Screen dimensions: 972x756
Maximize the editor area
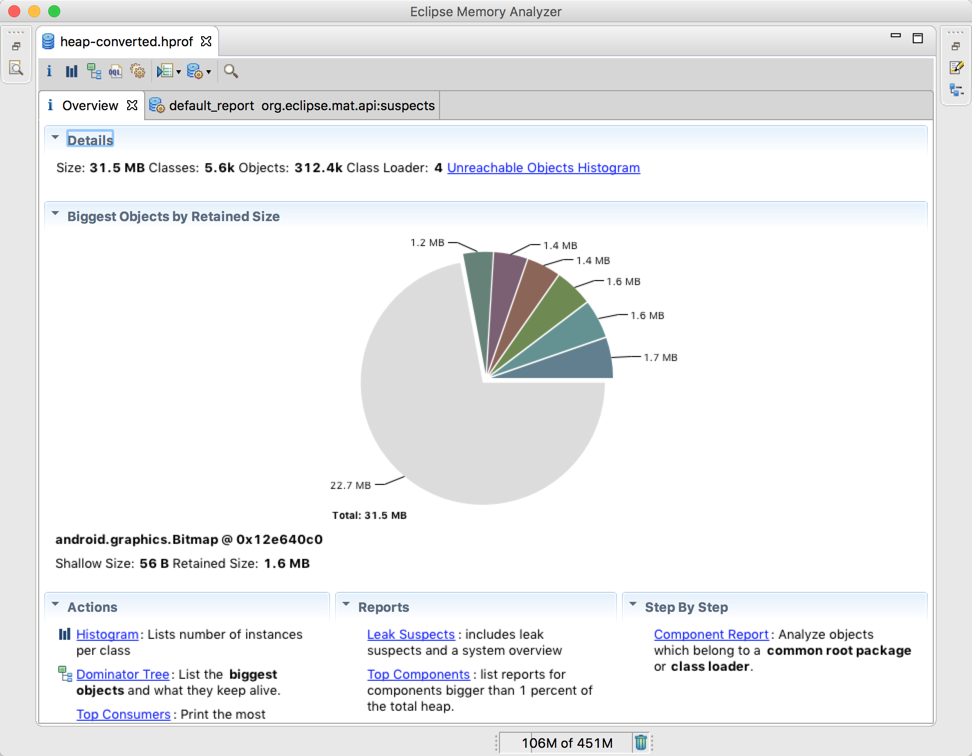pos(918,38)
